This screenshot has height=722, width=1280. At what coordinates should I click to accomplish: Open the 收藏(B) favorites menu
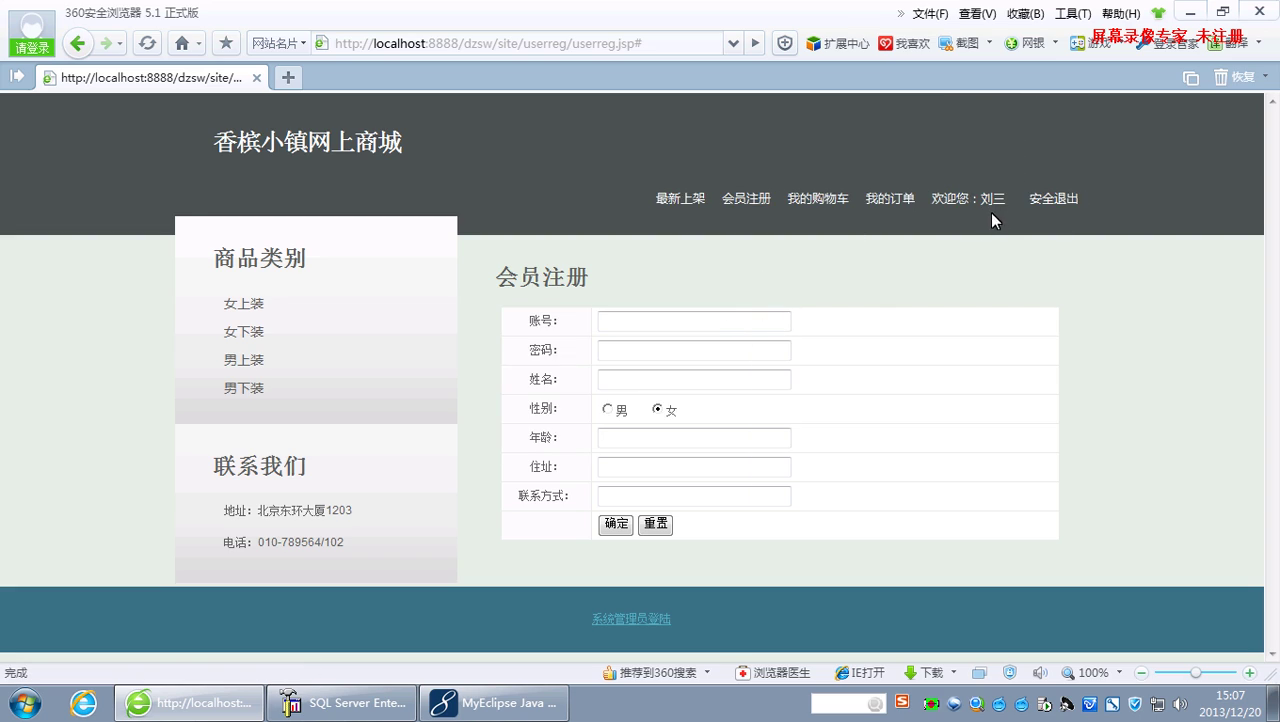click(1025, 14)
